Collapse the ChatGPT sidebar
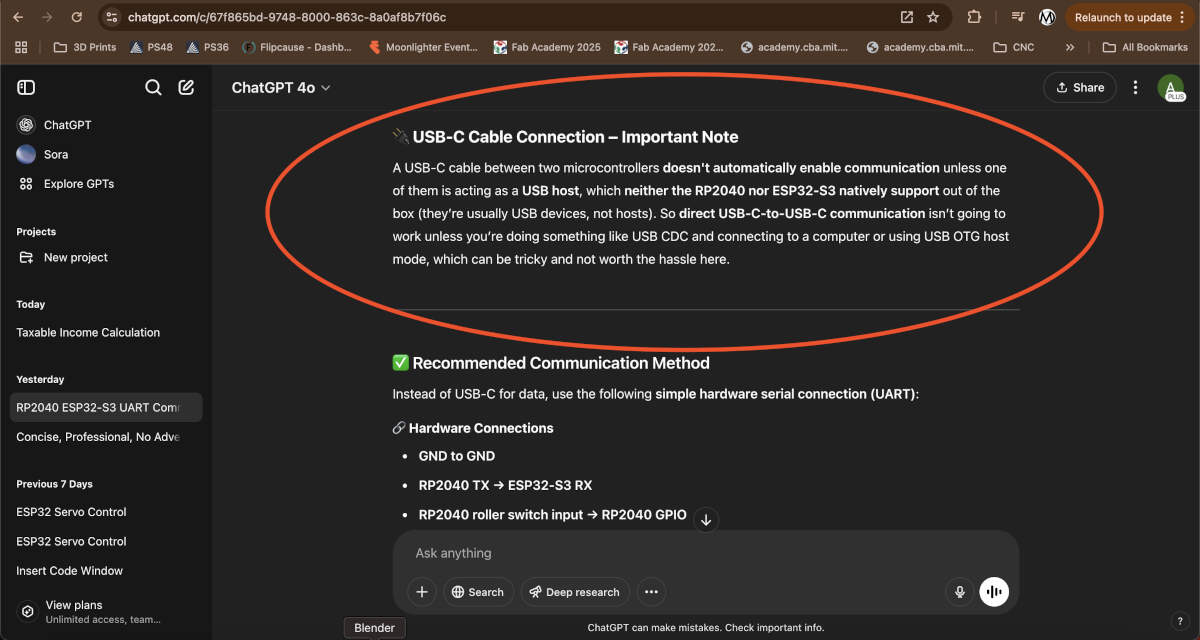Screen dimensions: 1200x640 coord(26,88)
